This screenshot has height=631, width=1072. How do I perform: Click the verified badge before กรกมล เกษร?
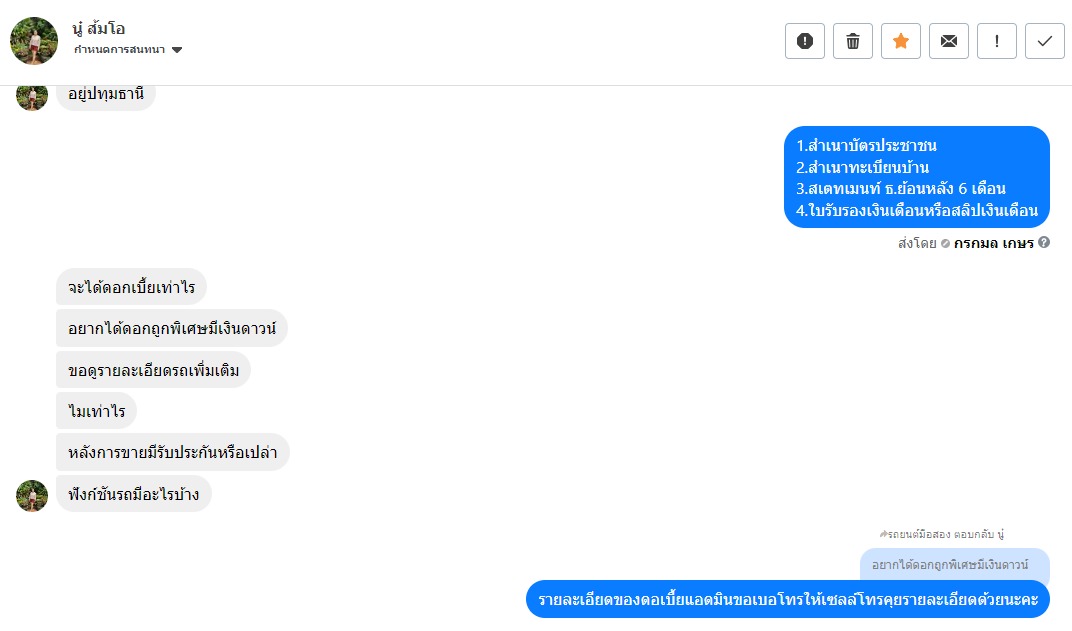945,243
